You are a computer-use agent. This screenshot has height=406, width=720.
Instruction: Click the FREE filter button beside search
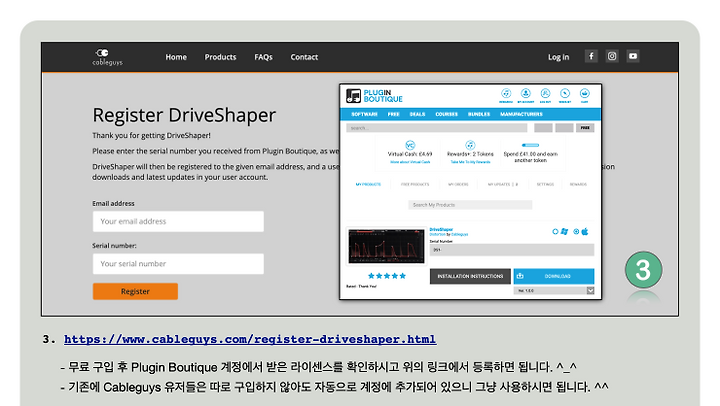click(585, 128)
